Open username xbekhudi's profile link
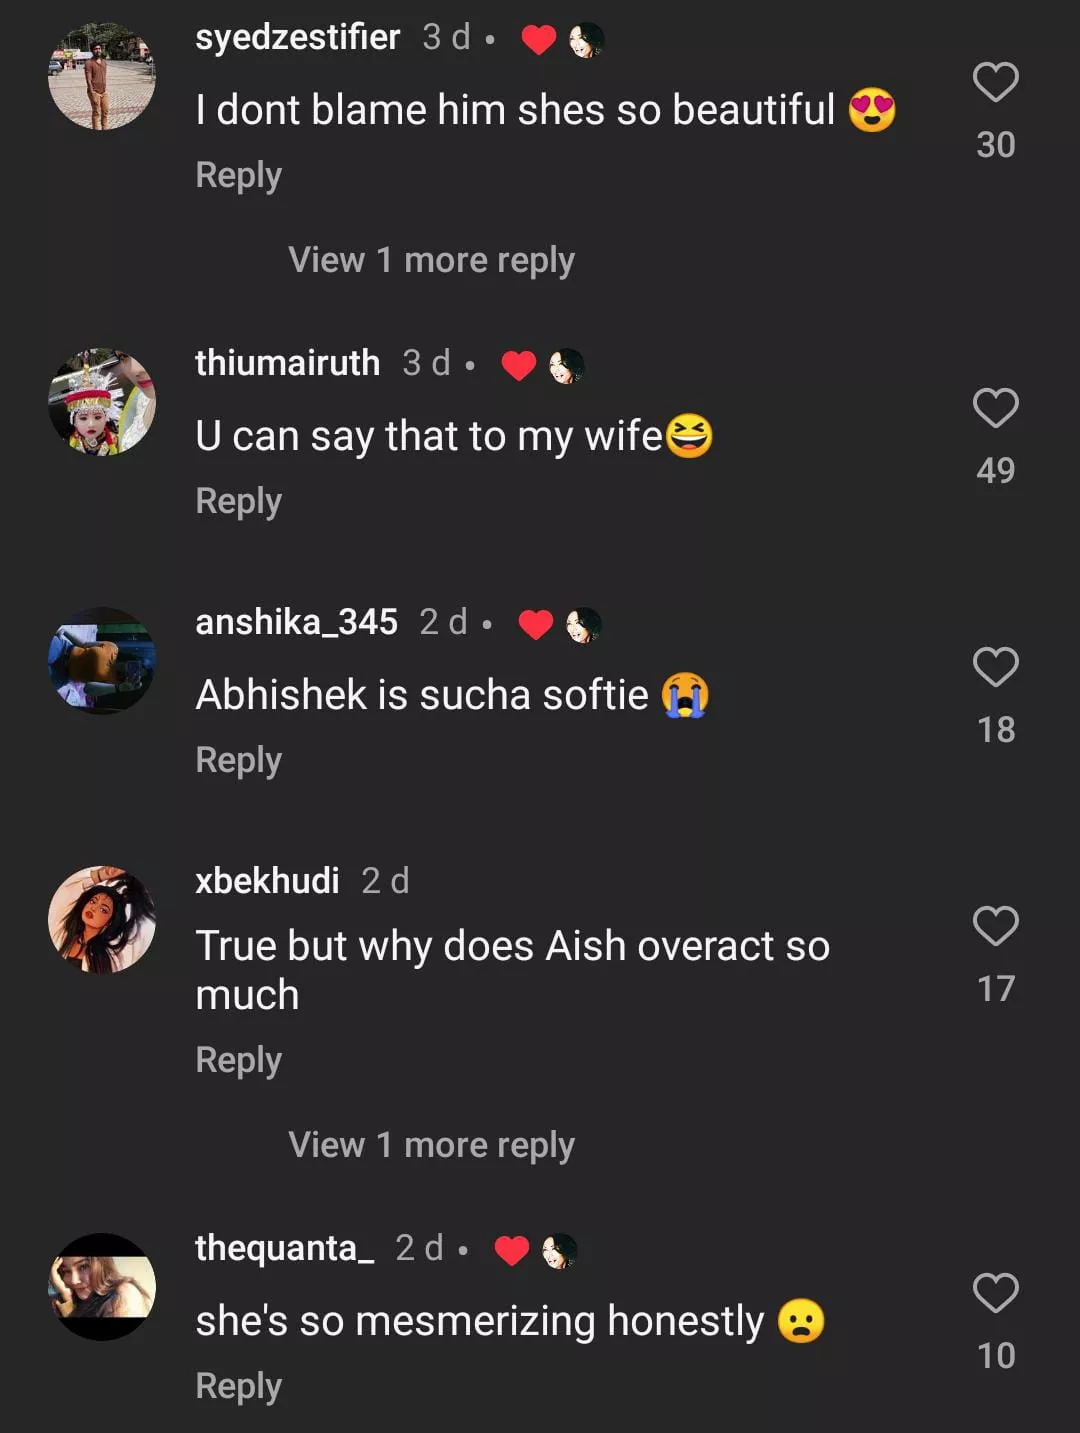The height and width of the screenshot is (1433, 1080). click(x=267, y=881)
